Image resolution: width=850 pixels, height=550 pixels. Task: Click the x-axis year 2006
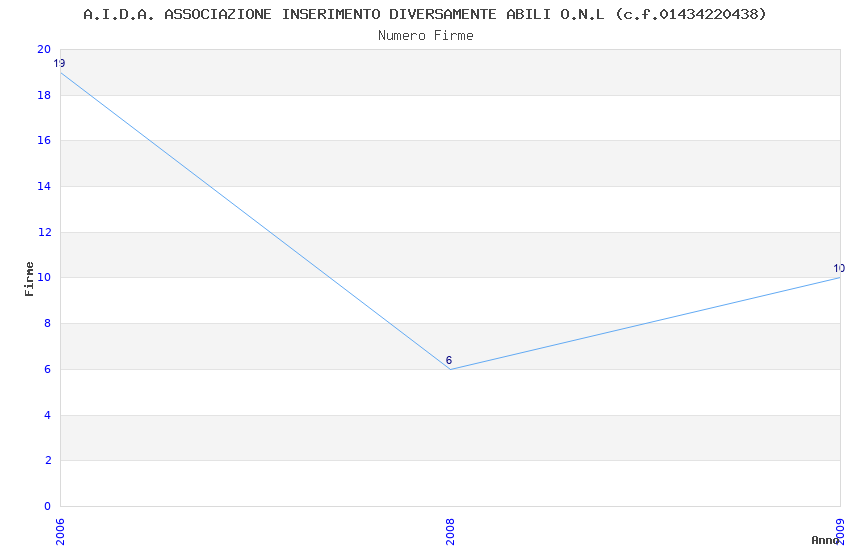[60, 532]
